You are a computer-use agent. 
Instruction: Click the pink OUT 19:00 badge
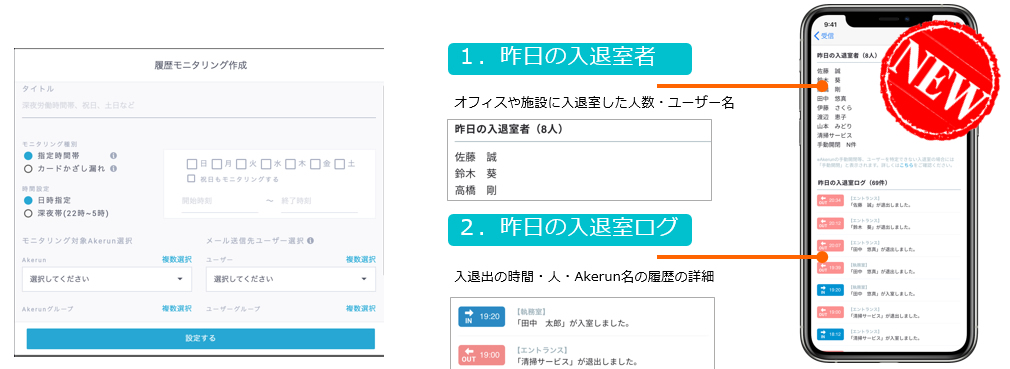[482, 355]
